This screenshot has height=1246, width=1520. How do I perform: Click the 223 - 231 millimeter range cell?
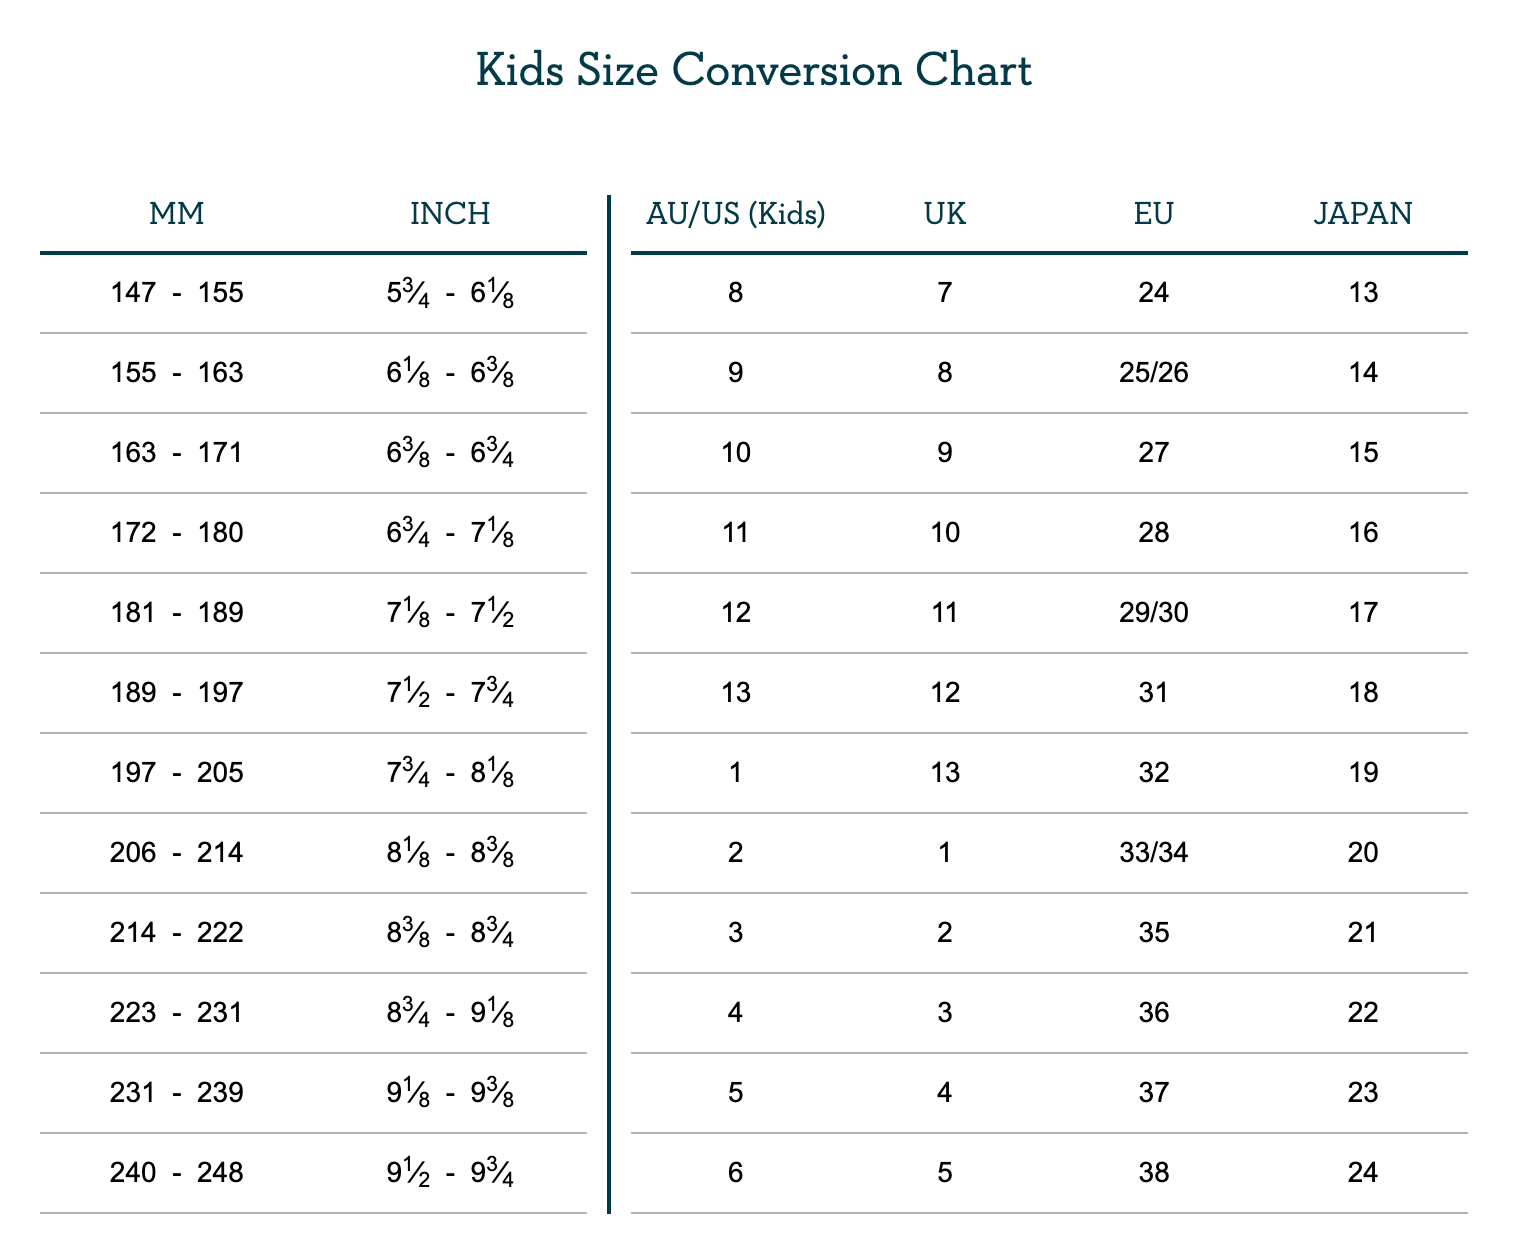(177, 1013)
